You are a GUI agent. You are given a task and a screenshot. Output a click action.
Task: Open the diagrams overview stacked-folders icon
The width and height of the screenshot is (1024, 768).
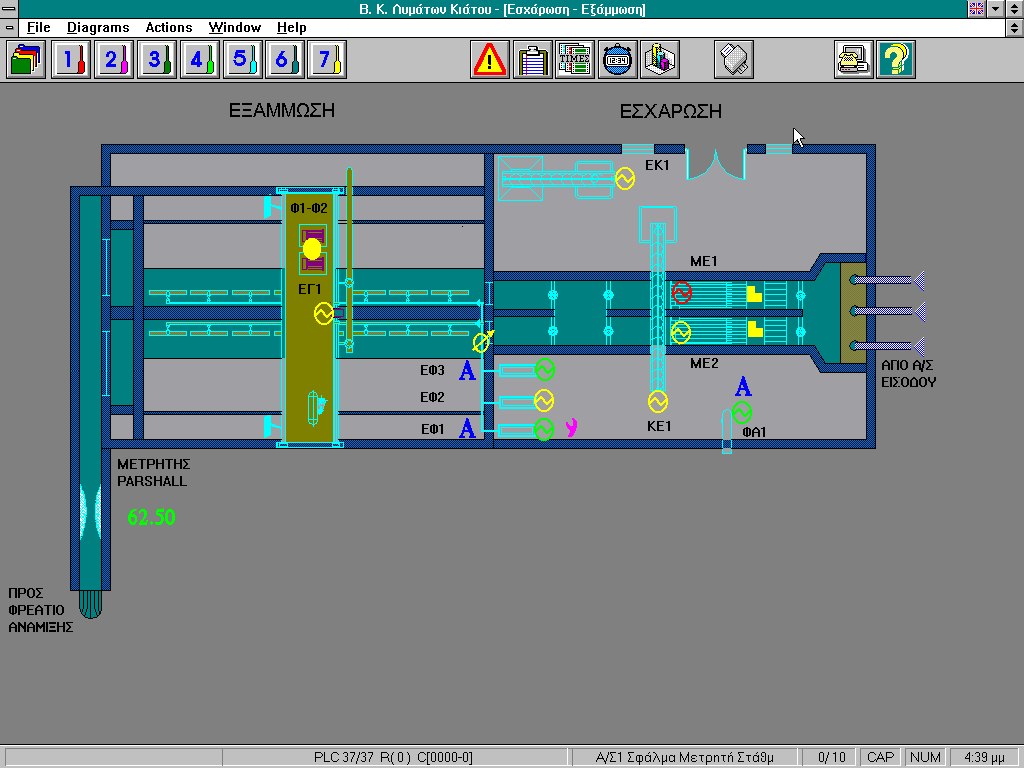point(26,60)
